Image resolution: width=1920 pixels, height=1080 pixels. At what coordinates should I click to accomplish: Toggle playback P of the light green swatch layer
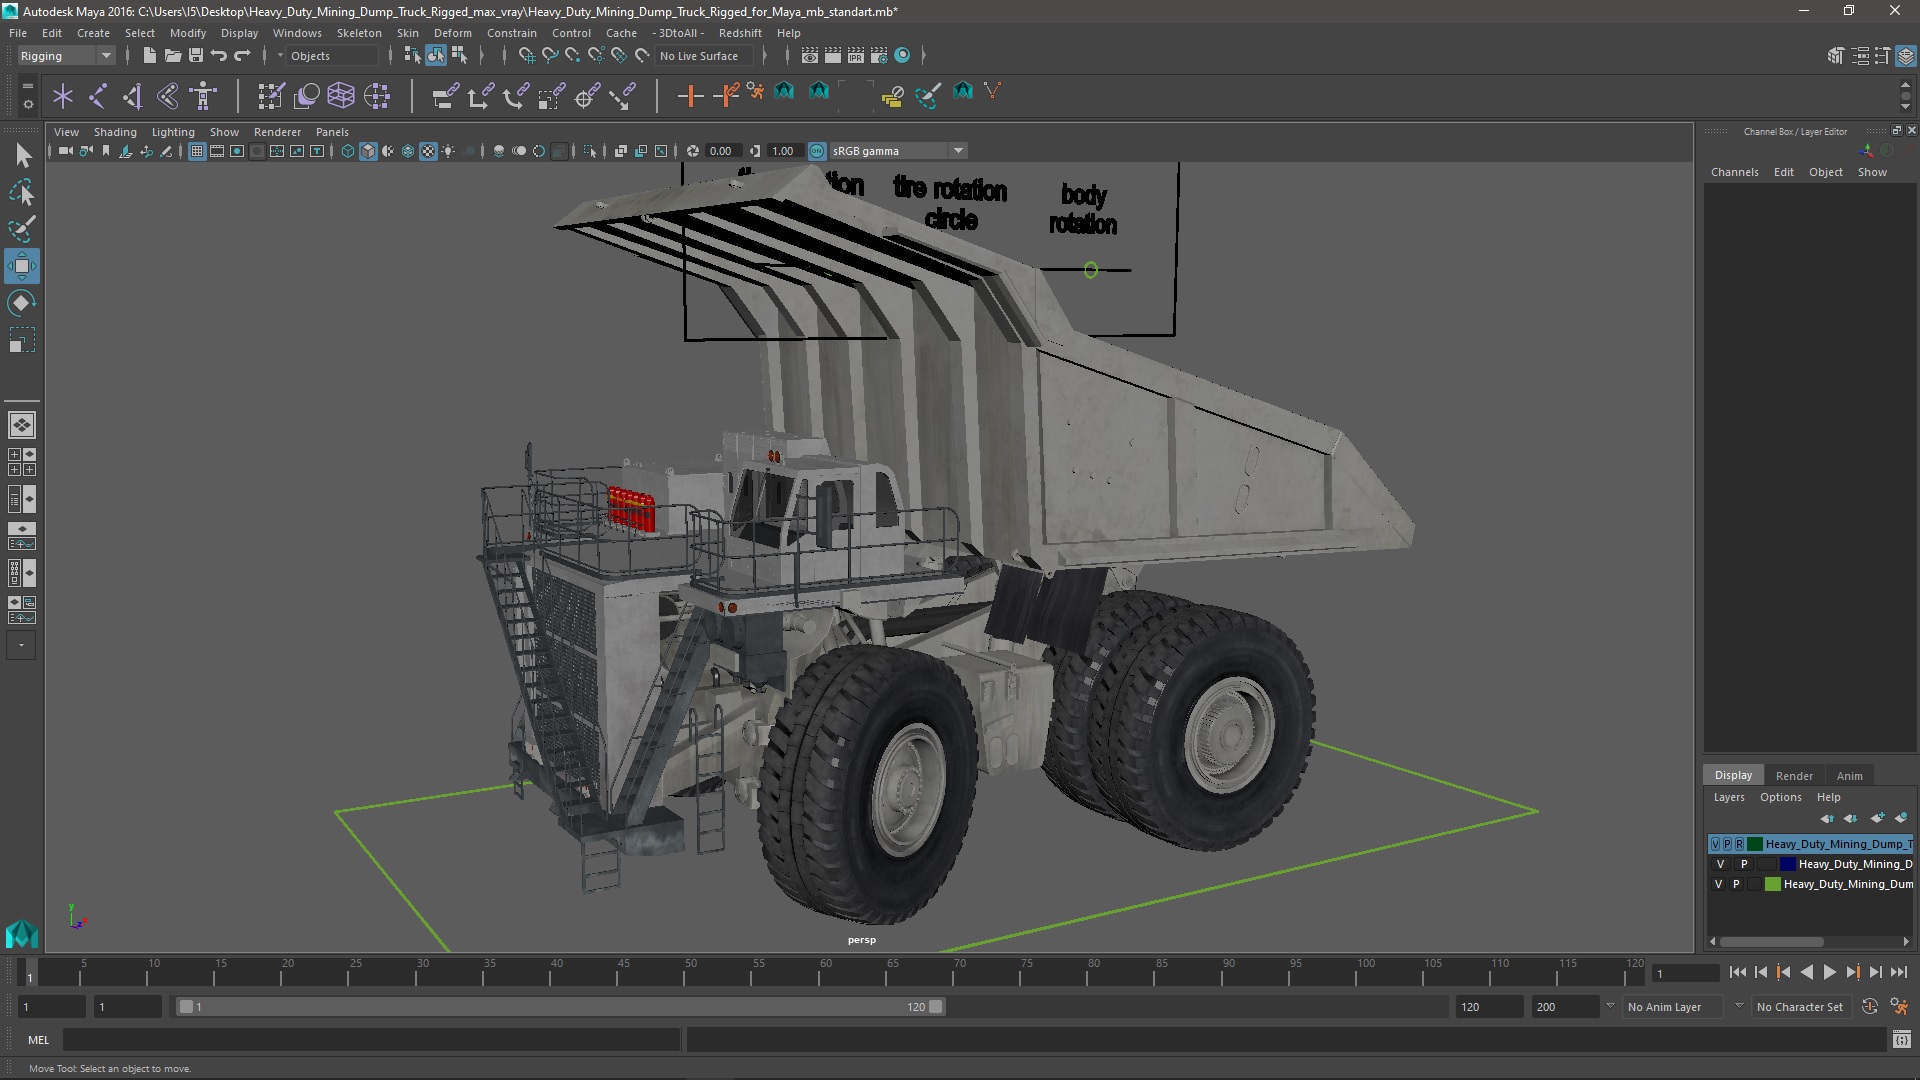(1736, 884)
